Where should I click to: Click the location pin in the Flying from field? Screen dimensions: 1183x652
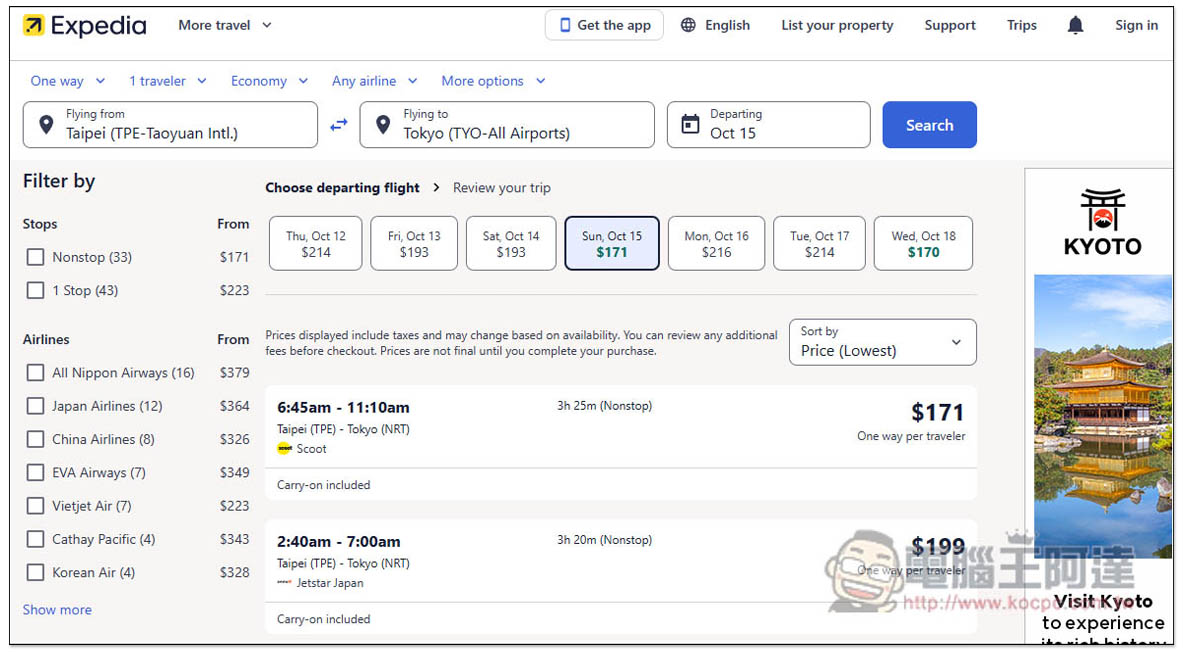coord(45,125)
